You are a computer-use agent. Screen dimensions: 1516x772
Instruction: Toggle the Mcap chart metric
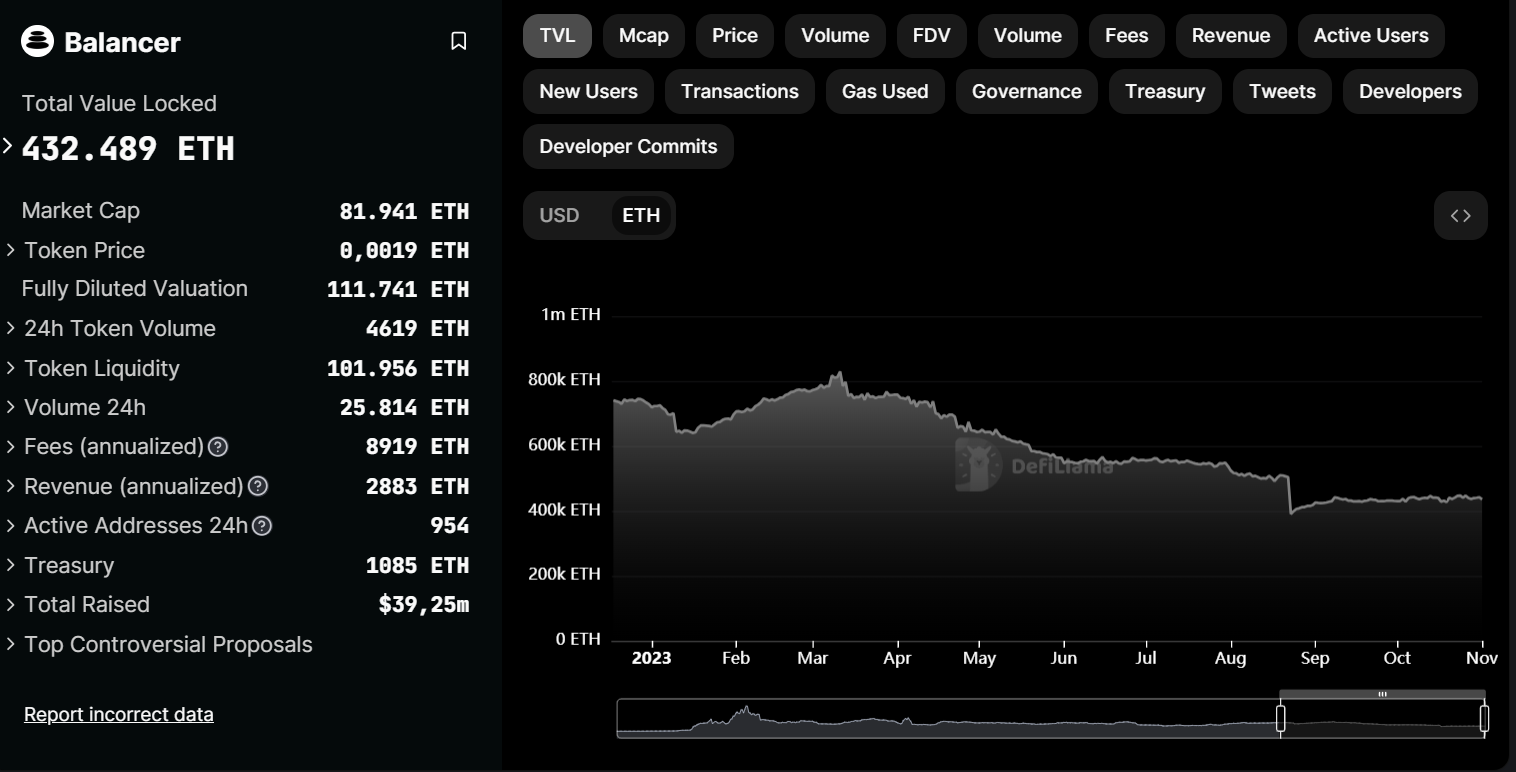(643, 36)
